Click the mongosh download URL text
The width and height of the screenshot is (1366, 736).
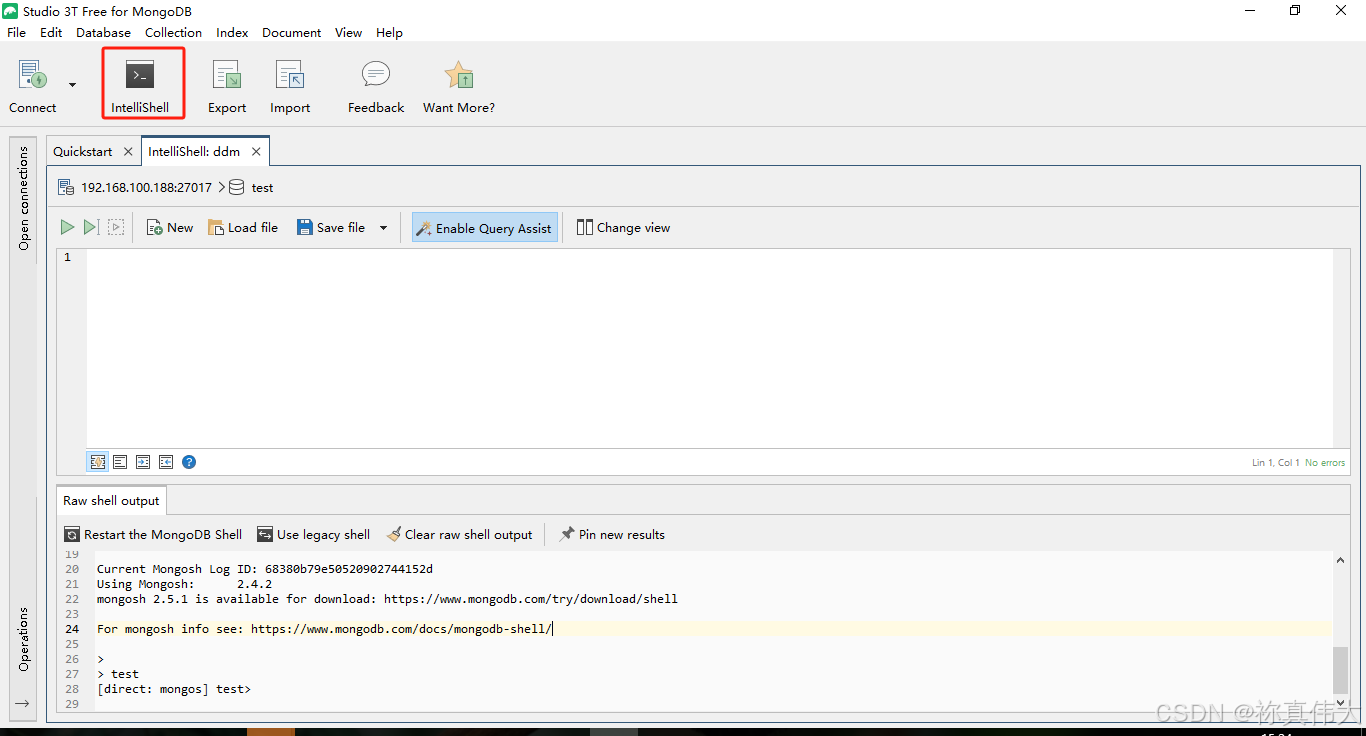(531, 599)
